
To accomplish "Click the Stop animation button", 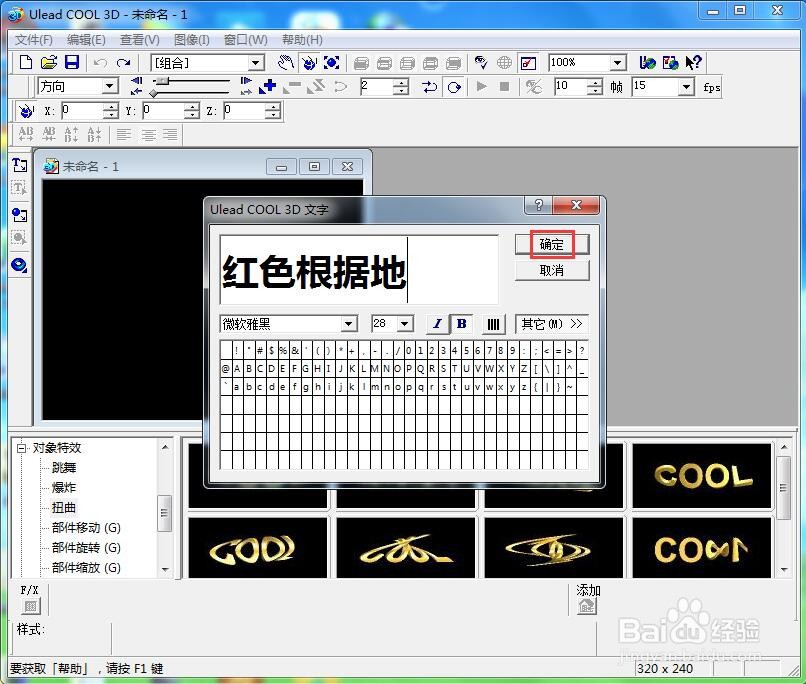I will 505,86.
